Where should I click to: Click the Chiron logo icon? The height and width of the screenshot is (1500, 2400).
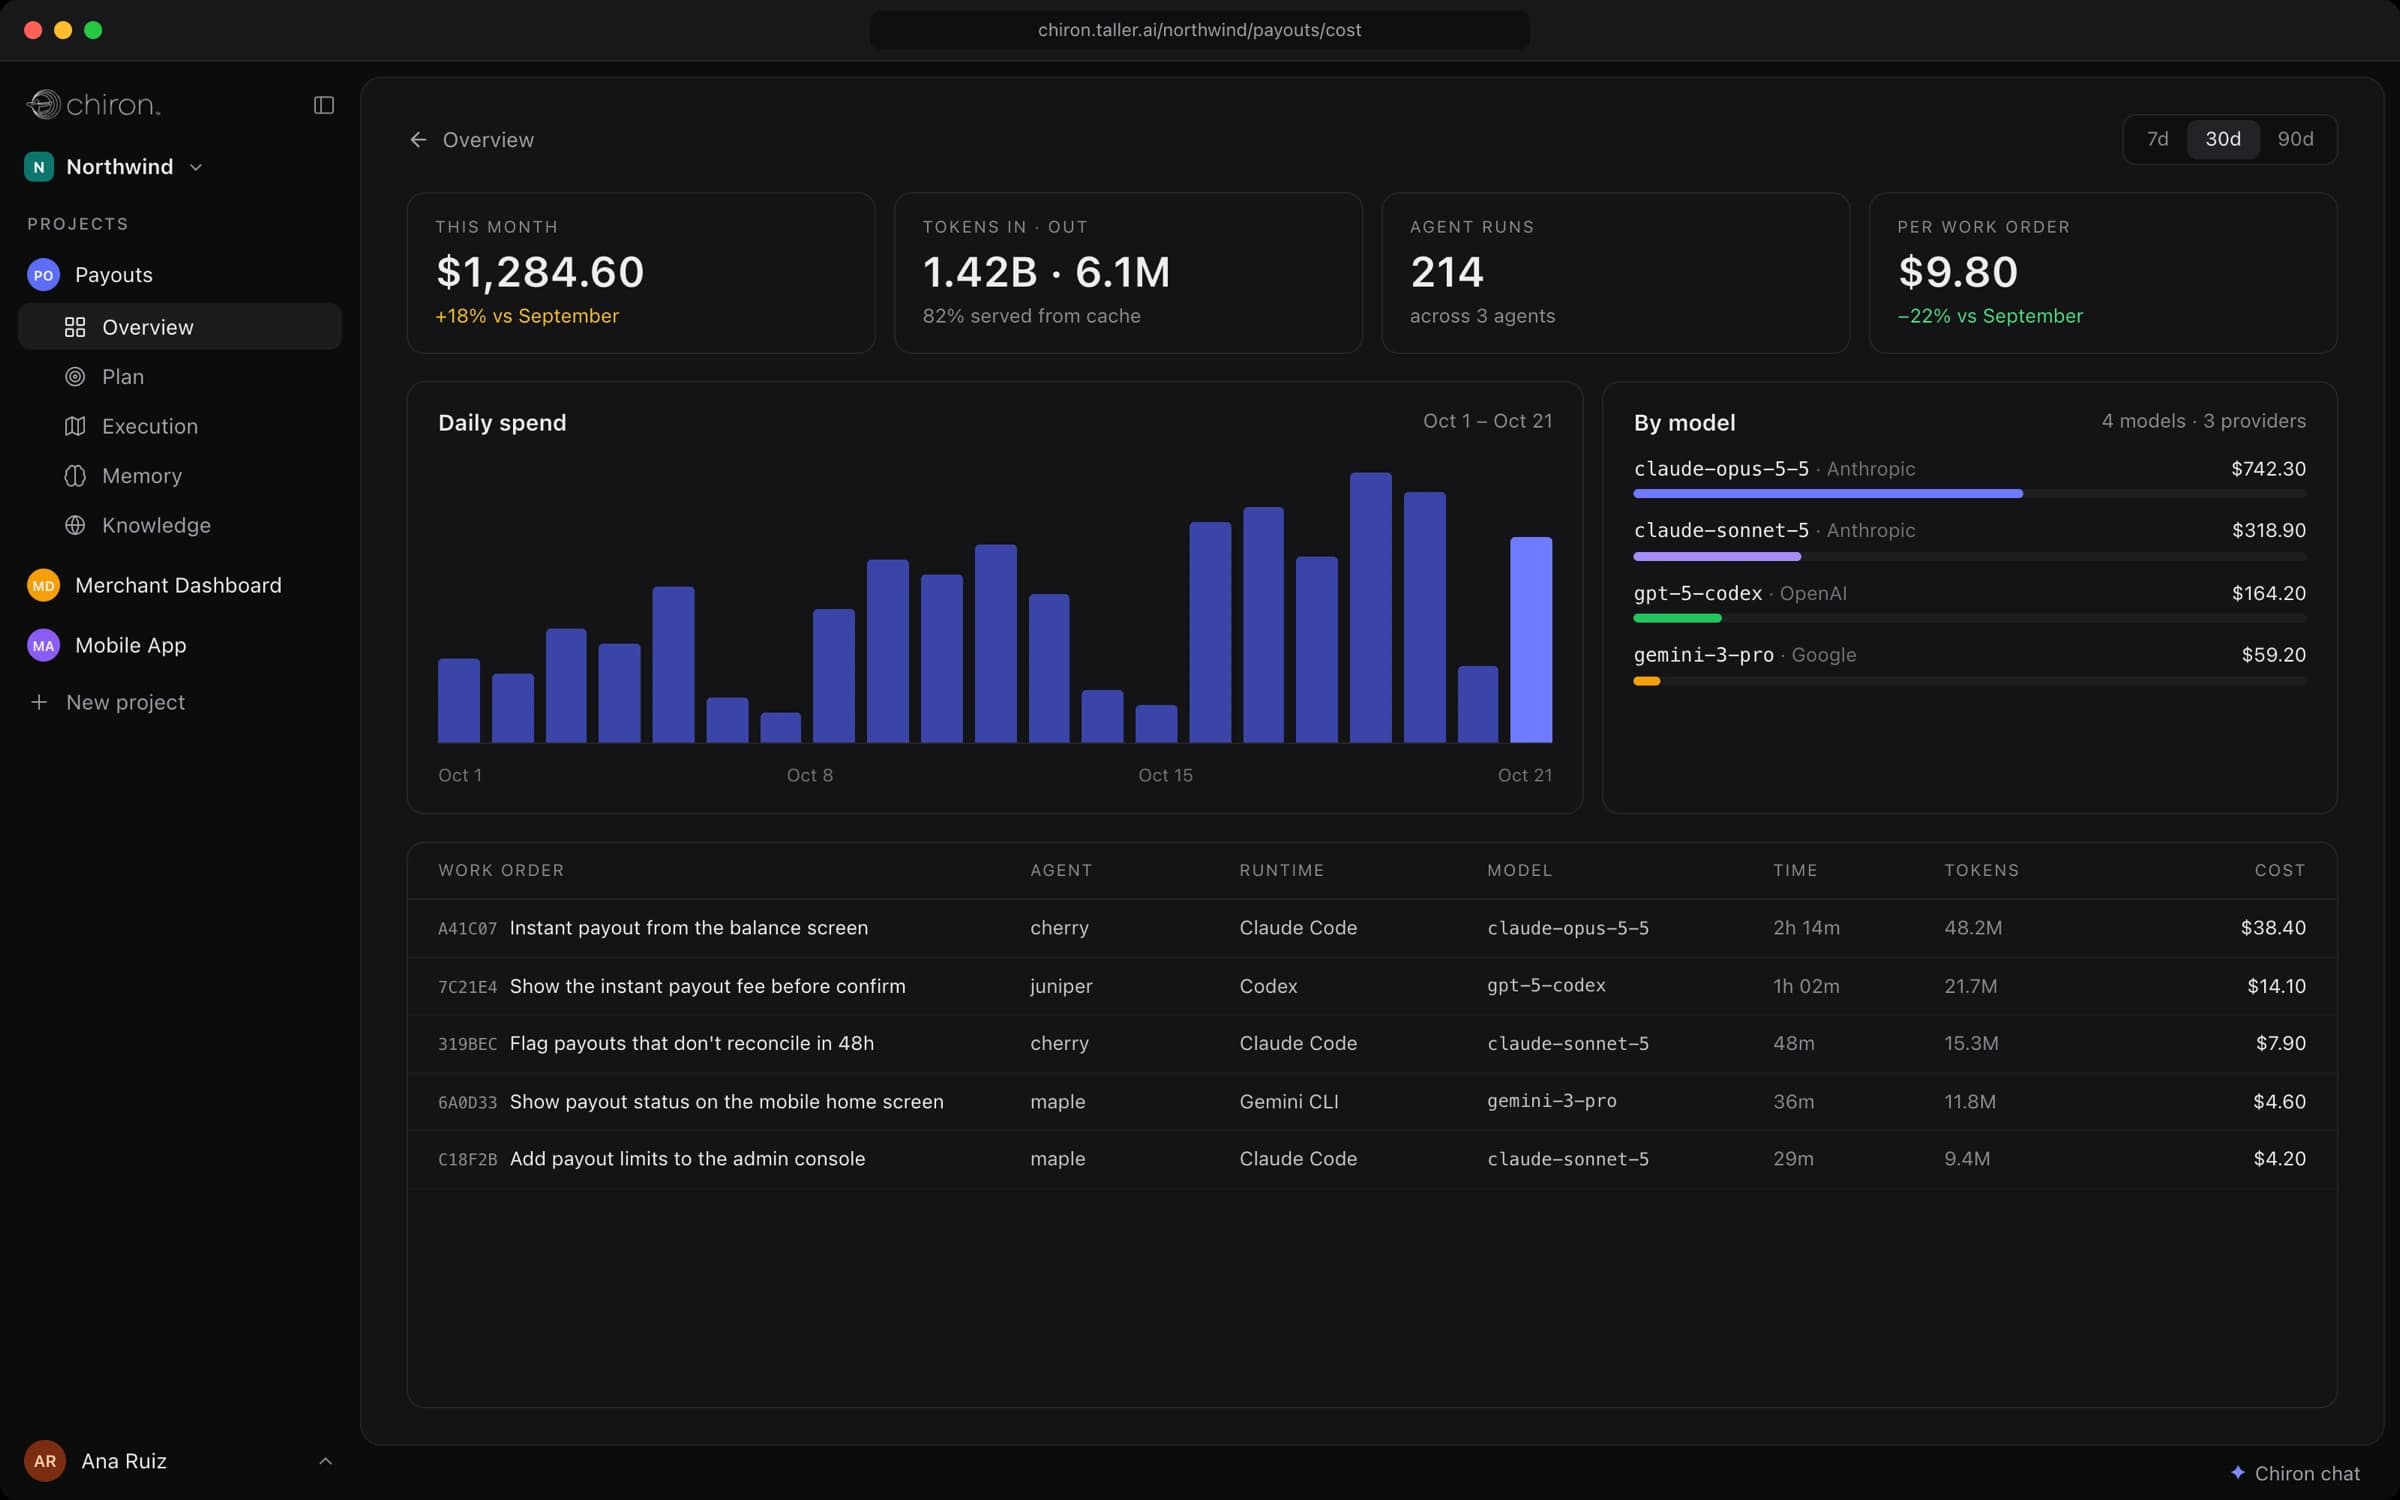[x=43, y=104]
